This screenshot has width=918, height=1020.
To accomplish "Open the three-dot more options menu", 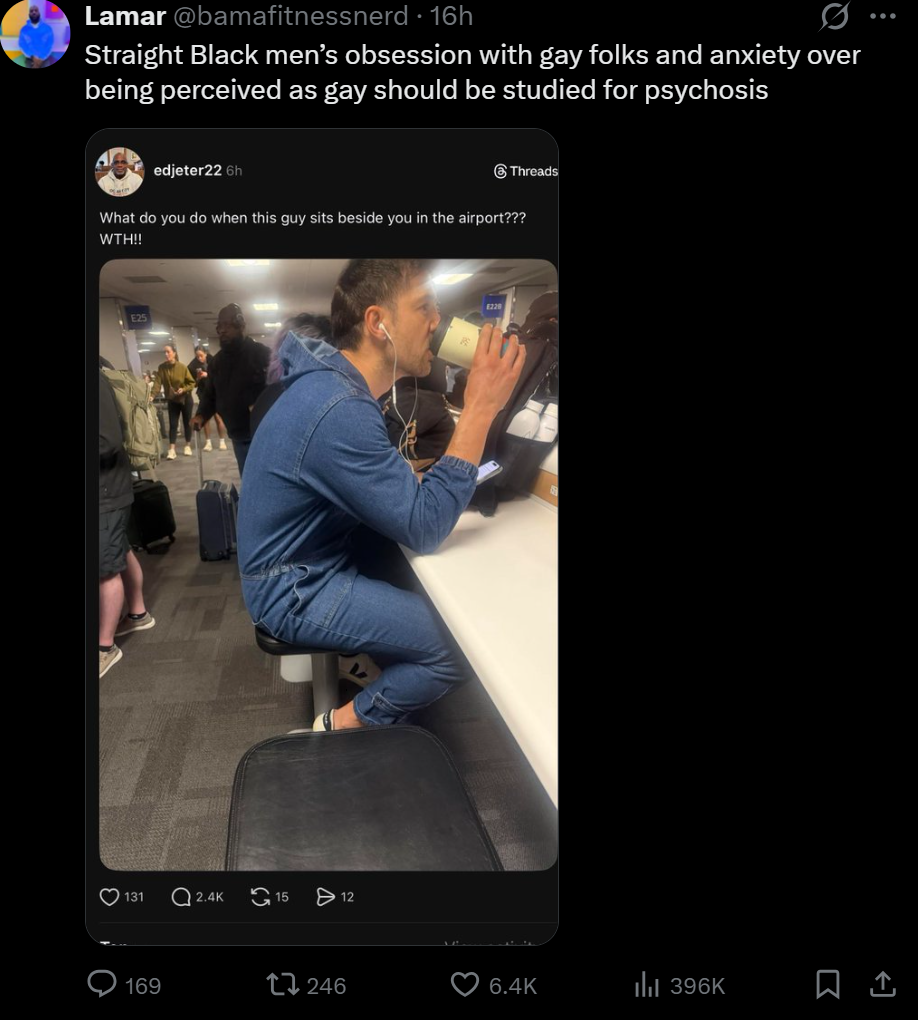I will pos(883,16).
